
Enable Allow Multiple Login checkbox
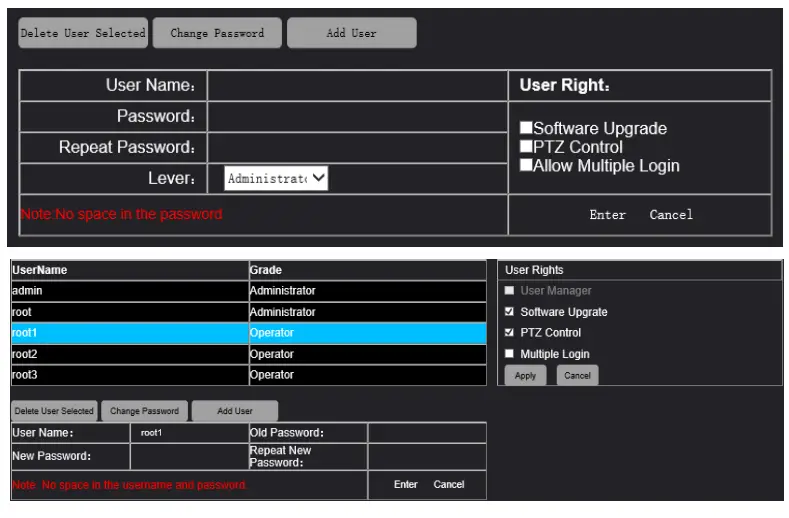526,165
